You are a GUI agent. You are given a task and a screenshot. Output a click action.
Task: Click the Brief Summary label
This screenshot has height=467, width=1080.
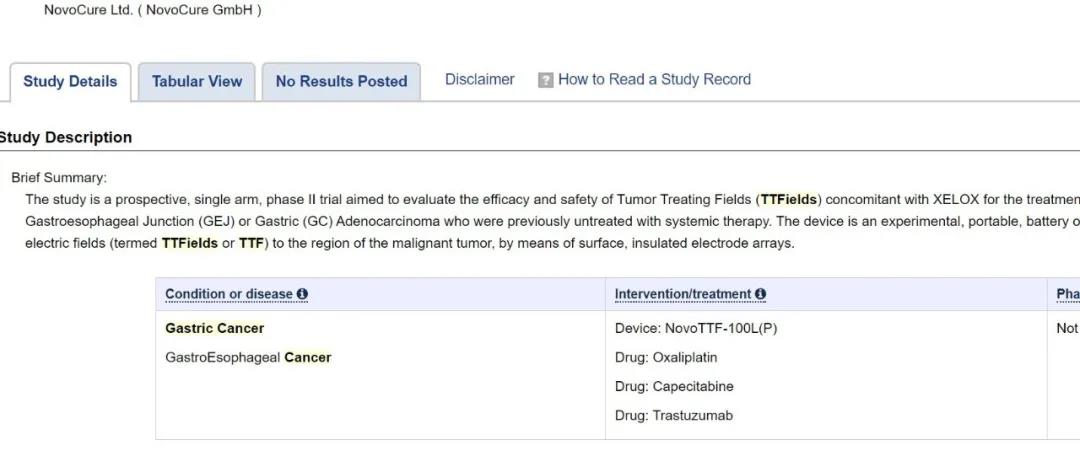pos(59,178)
